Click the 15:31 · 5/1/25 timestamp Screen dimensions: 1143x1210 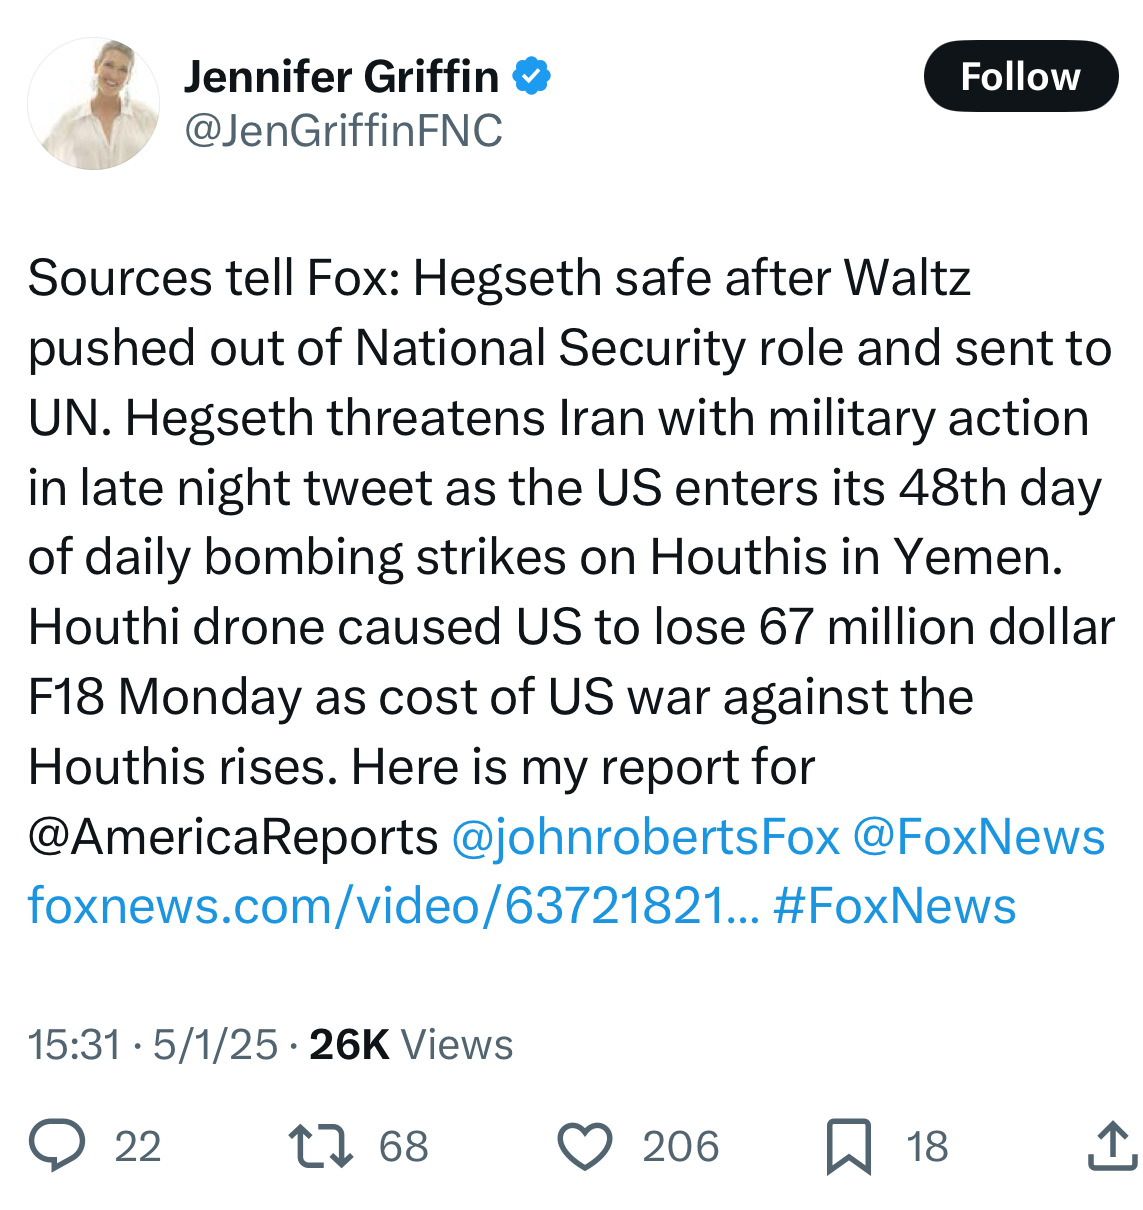click(153, 1045)
